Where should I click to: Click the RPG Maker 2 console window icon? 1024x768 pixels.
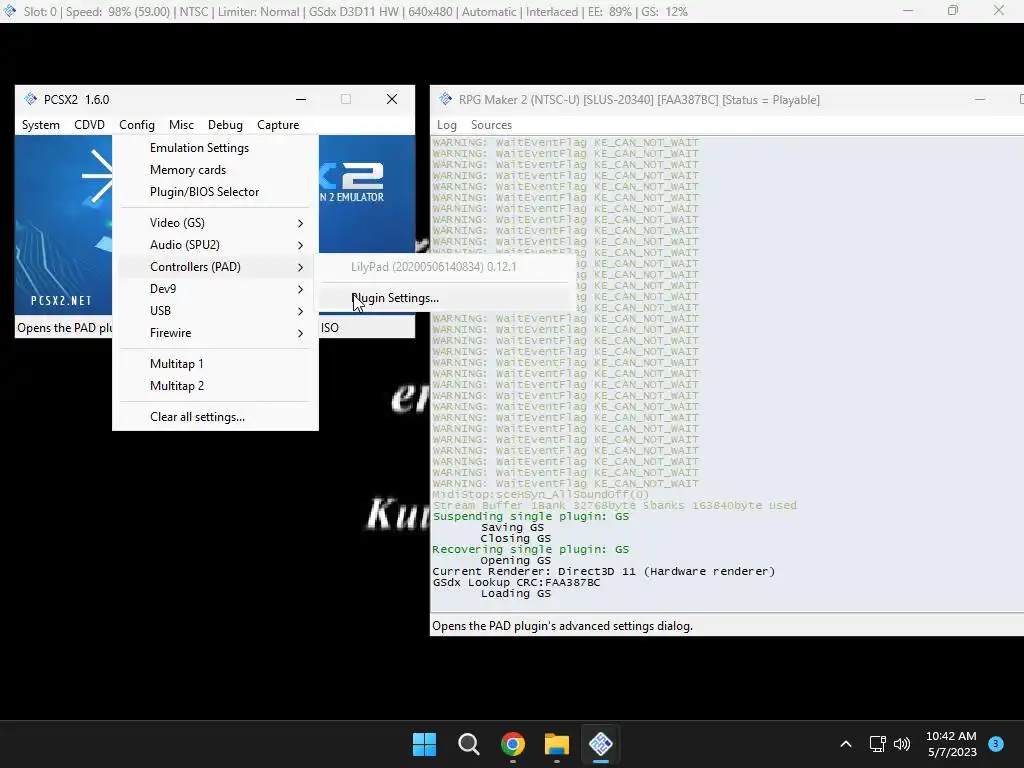445,99
